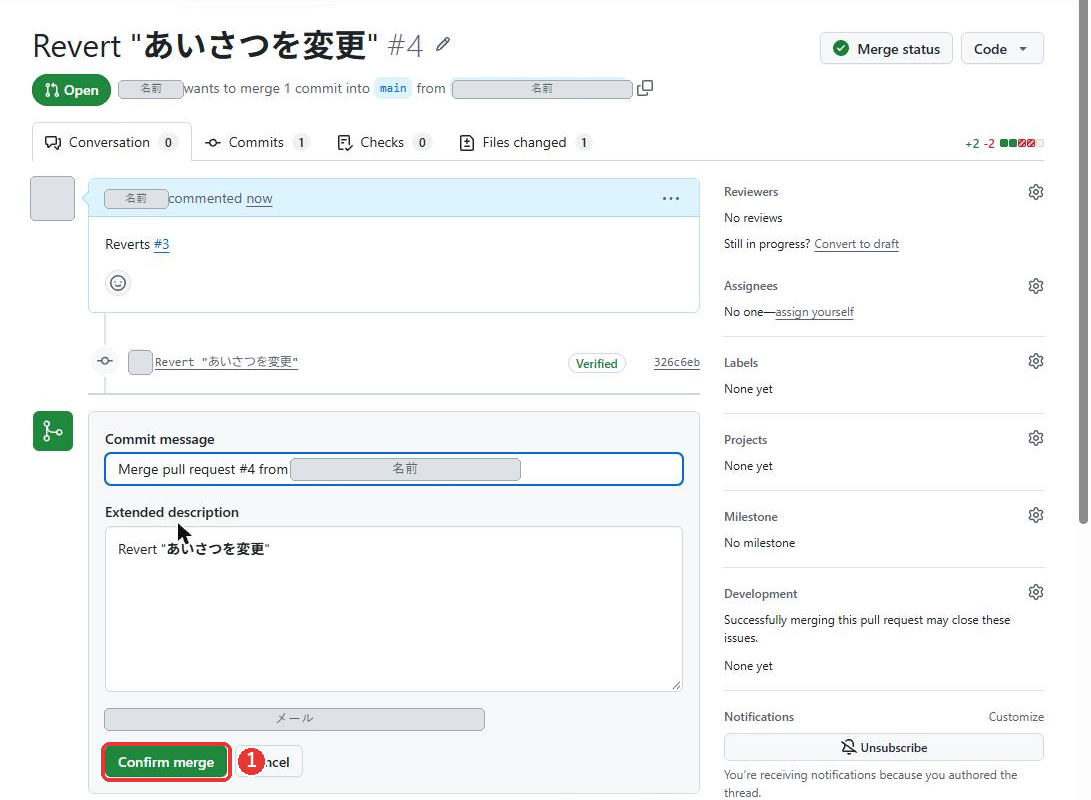Screen dimensions: 1091x800
Task: Open the Reviewers gear settings
Action: point(1035,192)
